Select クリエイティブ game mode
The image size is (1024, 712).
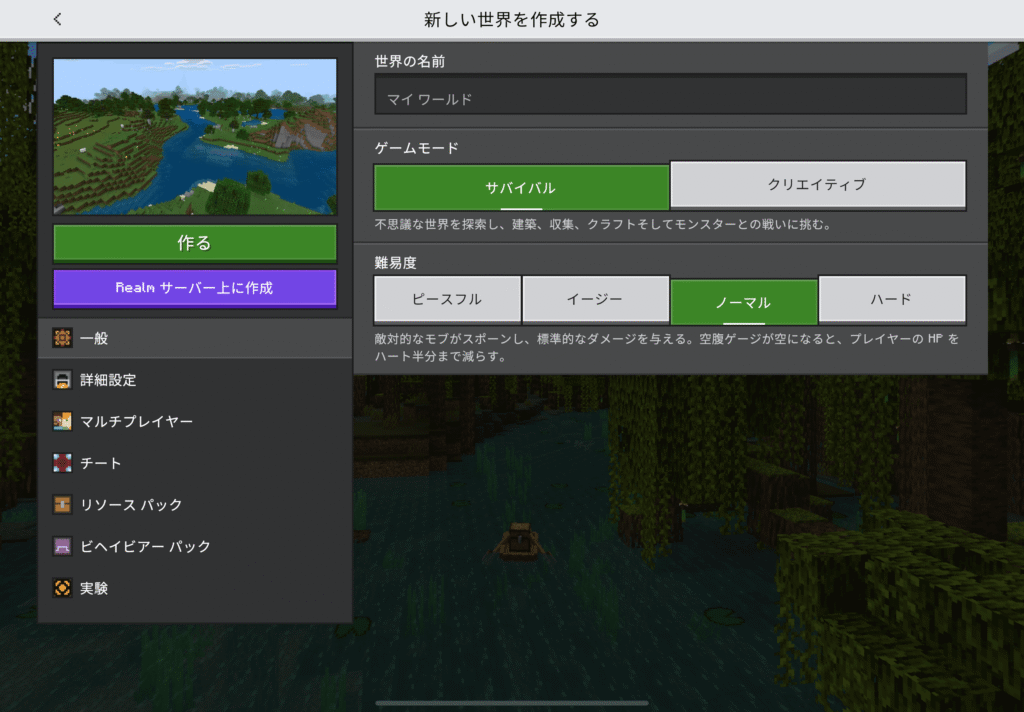(818, 185)
